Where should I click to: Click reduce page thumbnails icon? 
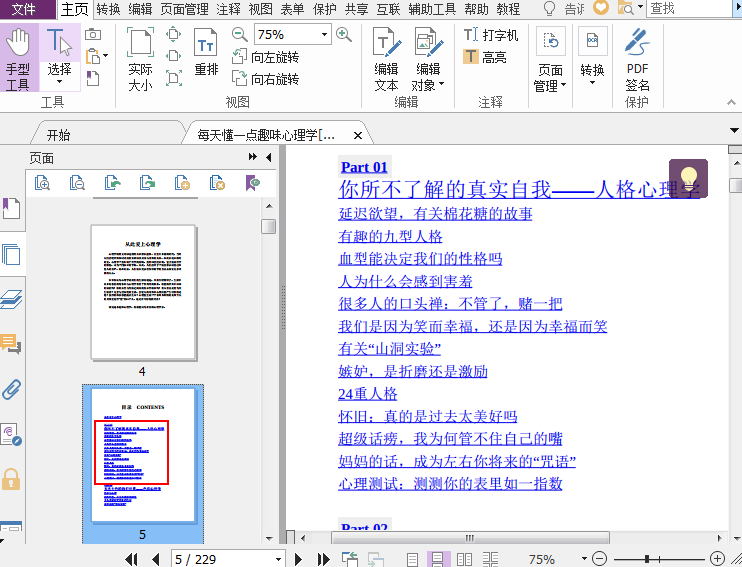(77, 183)
